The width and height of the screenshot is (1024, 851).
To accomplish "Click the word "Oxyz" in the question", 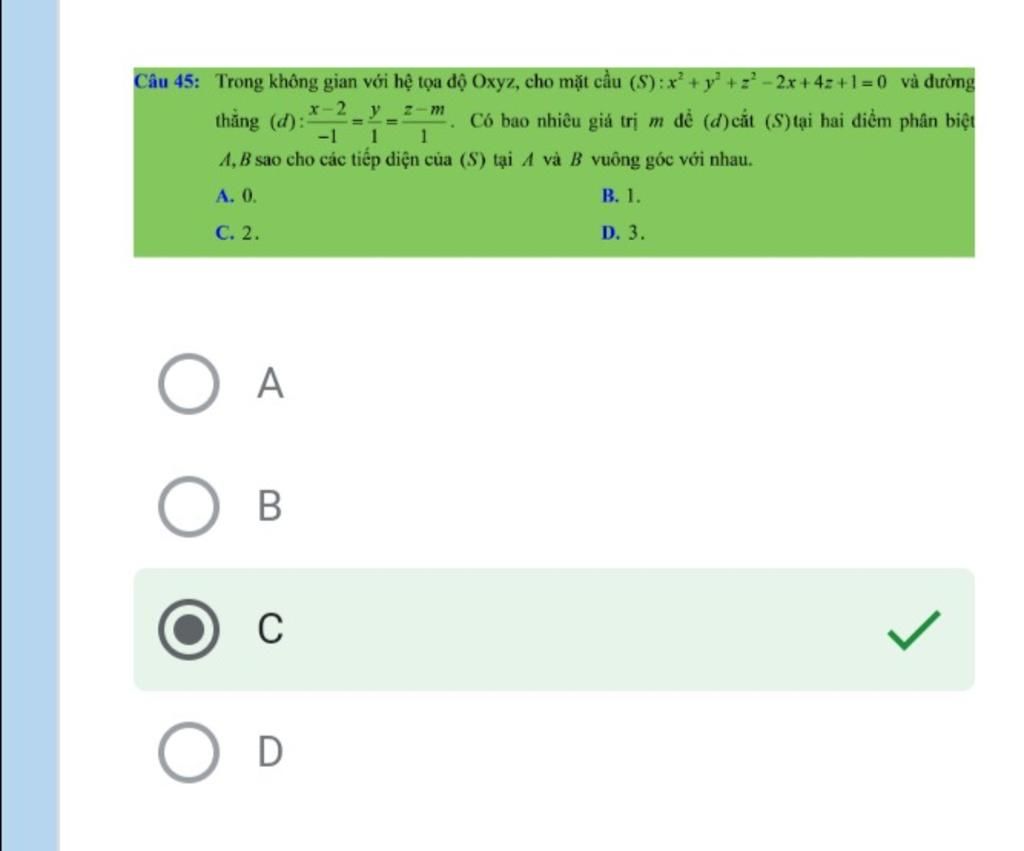I will tap(493, 82).
